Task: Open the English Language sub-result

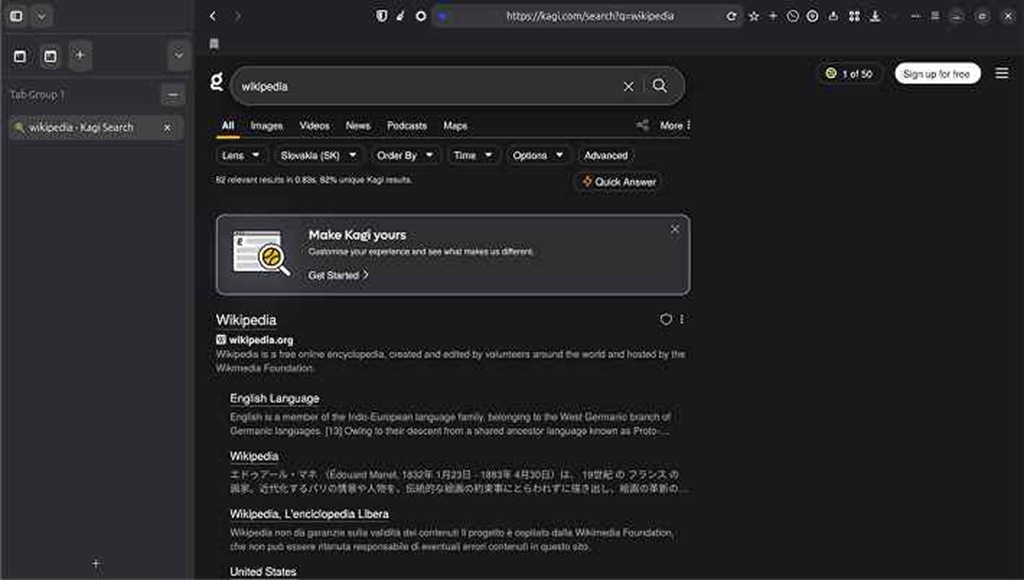Action: pos(274,398)
